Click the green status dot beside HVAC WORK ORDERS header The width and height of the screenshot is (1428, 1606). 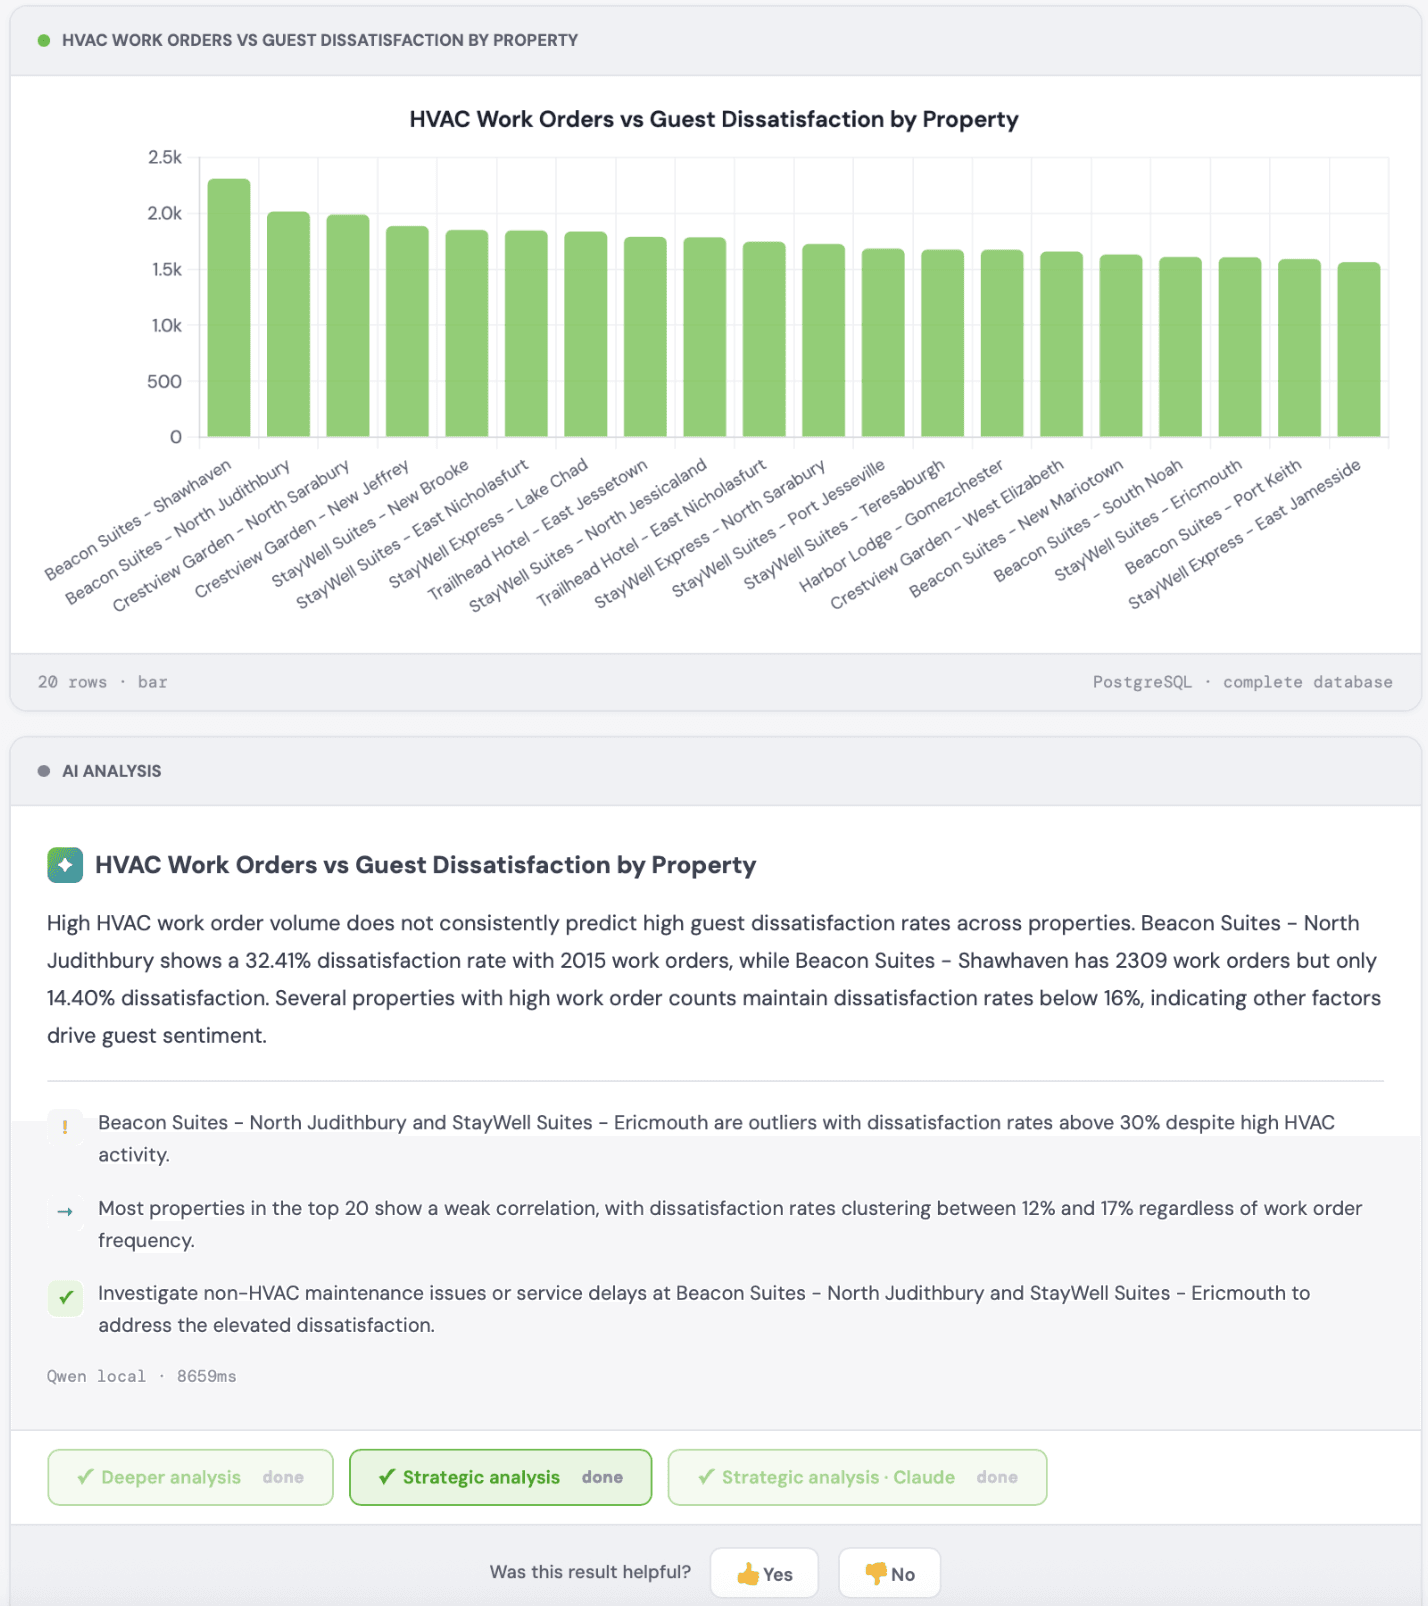[x=42, y=40]
